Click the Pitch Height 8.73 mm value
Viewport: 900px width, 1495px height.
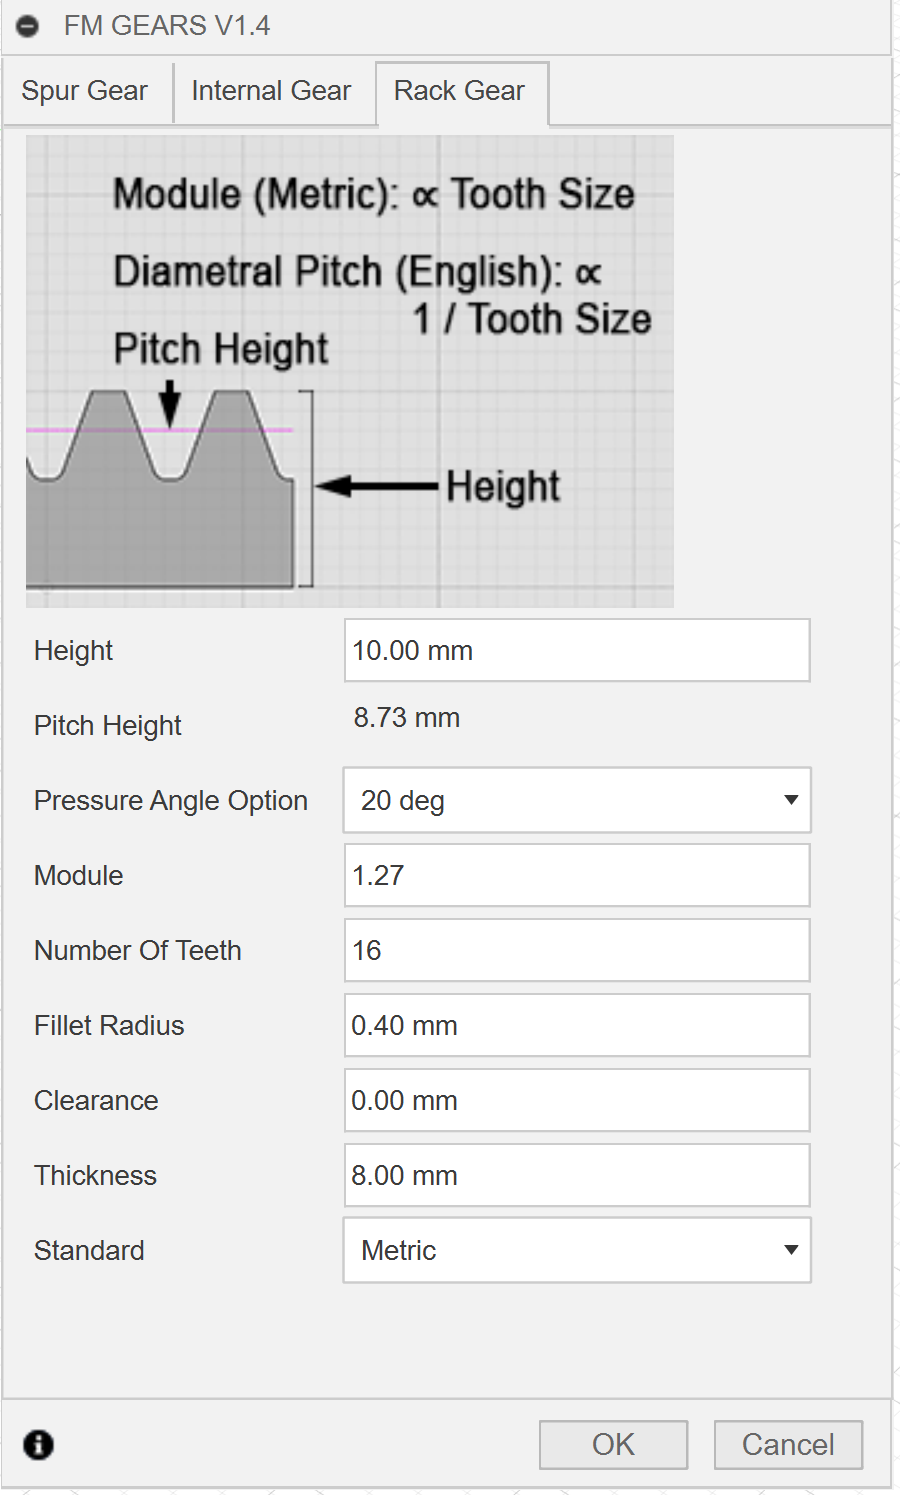(x=407, y=718)
